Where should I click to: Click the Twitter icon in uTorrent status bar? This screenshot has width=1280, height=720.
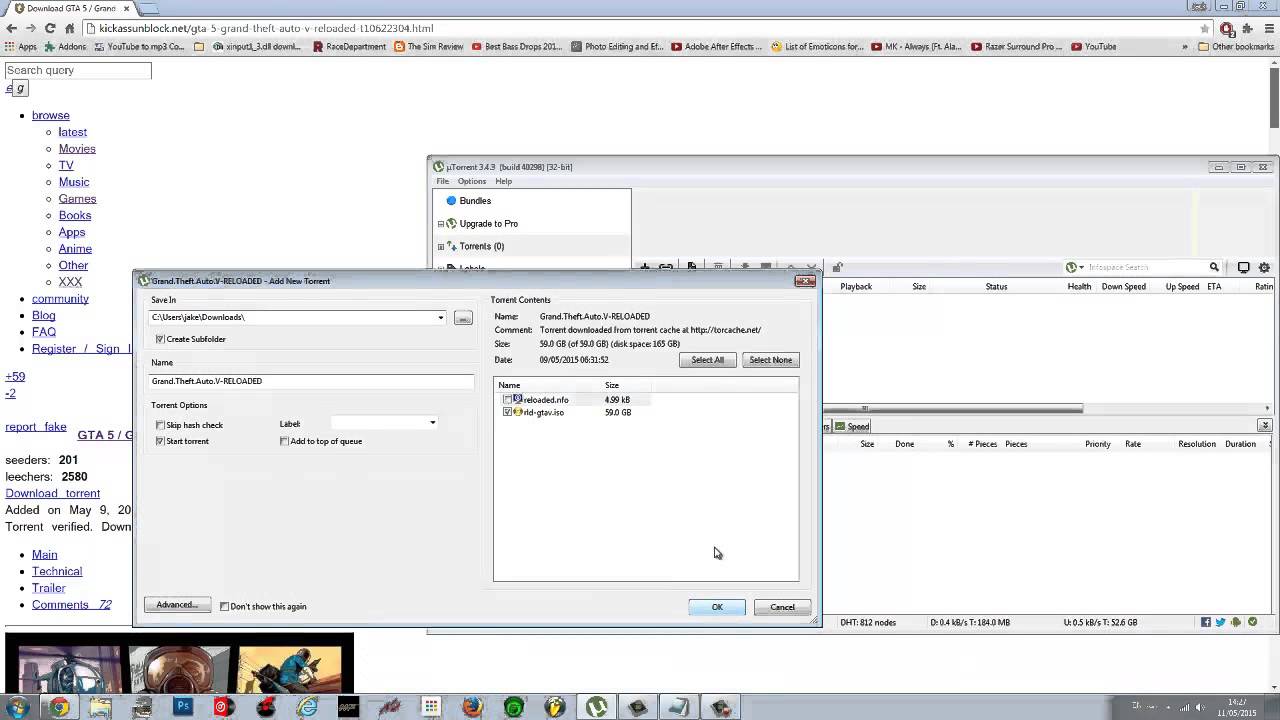(1221, 622)
